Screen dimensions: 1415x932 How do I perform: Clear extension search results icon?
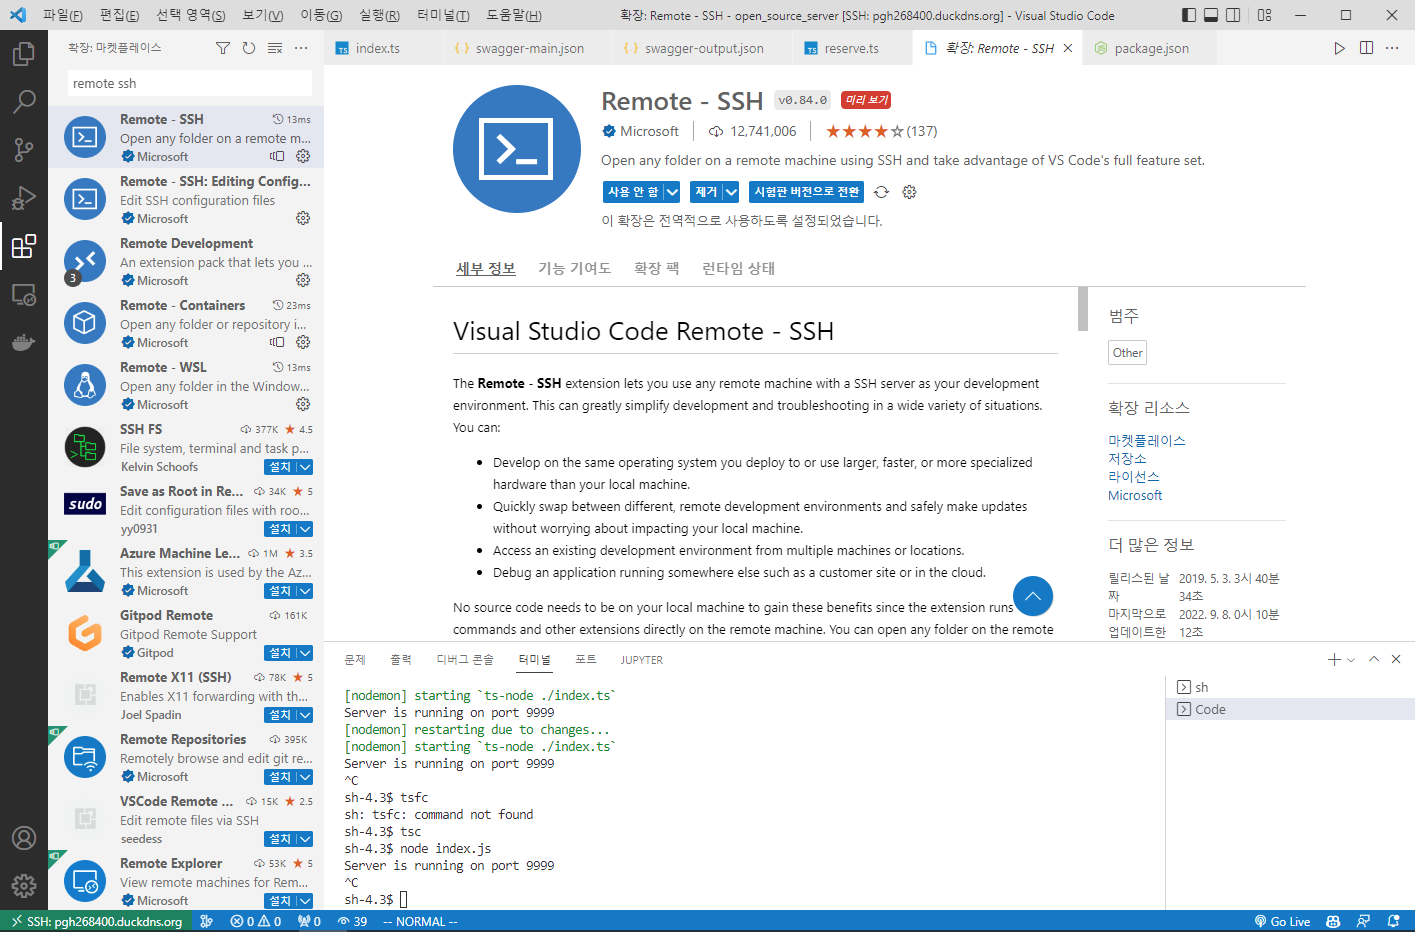[275, 48]
